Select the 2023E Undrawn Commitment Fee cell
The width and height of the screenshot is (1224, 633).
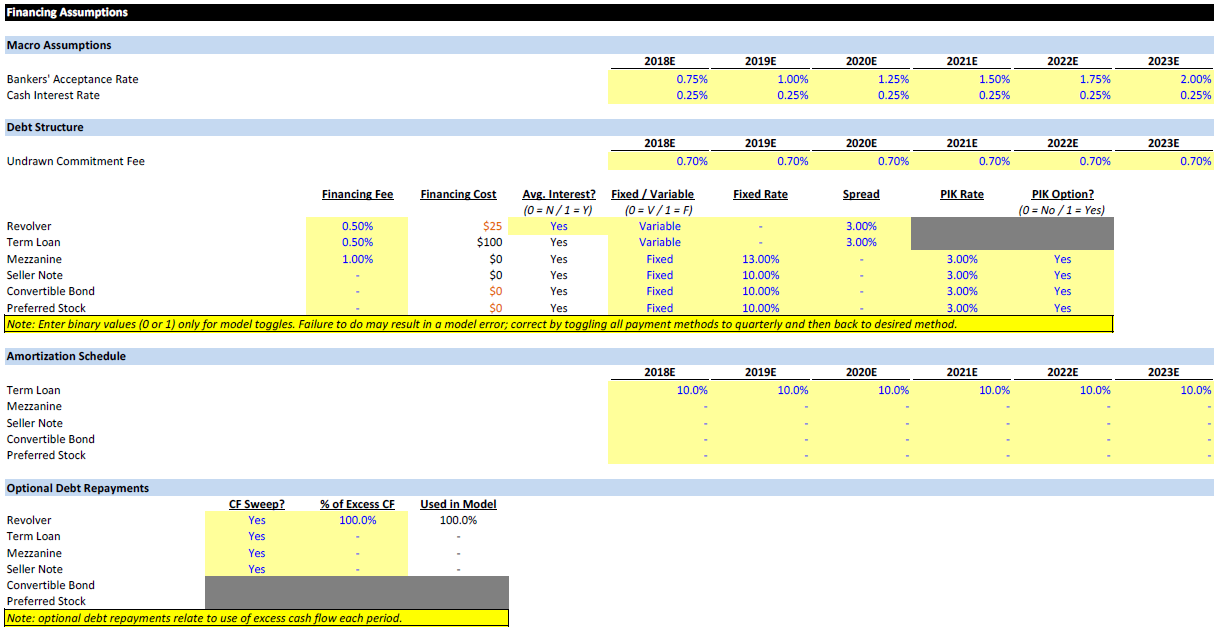point(1163,161)
